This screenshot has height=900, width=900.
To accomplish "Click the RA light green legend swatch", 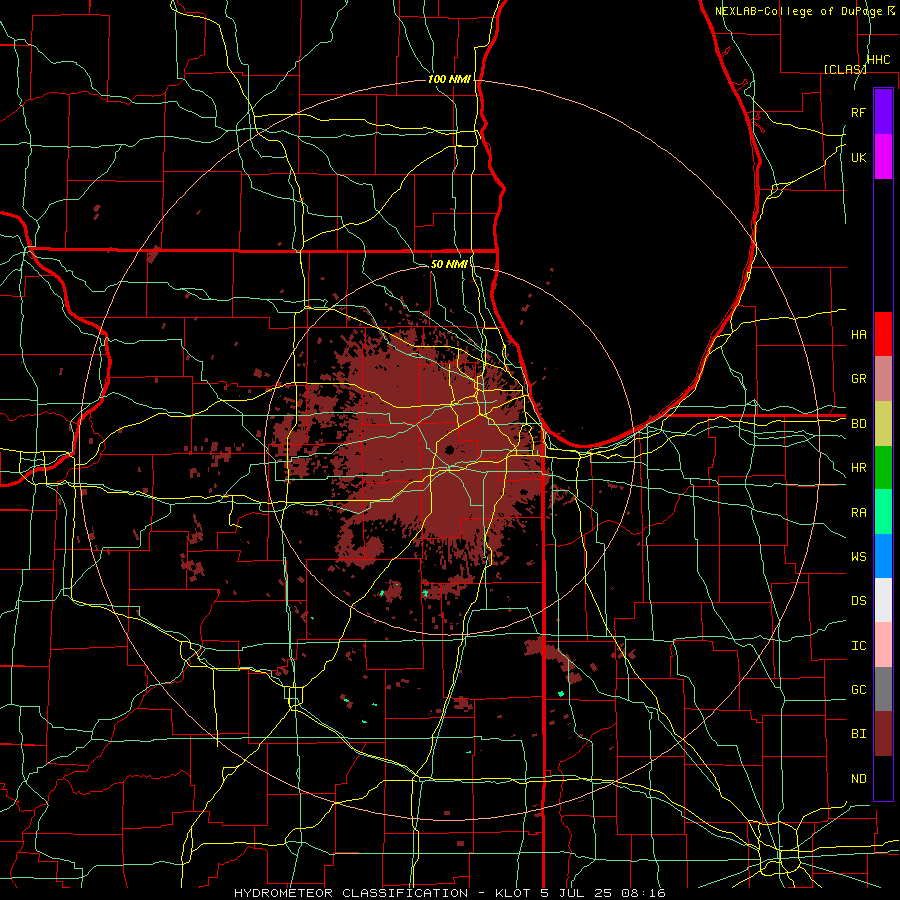I will coord(883,512).
